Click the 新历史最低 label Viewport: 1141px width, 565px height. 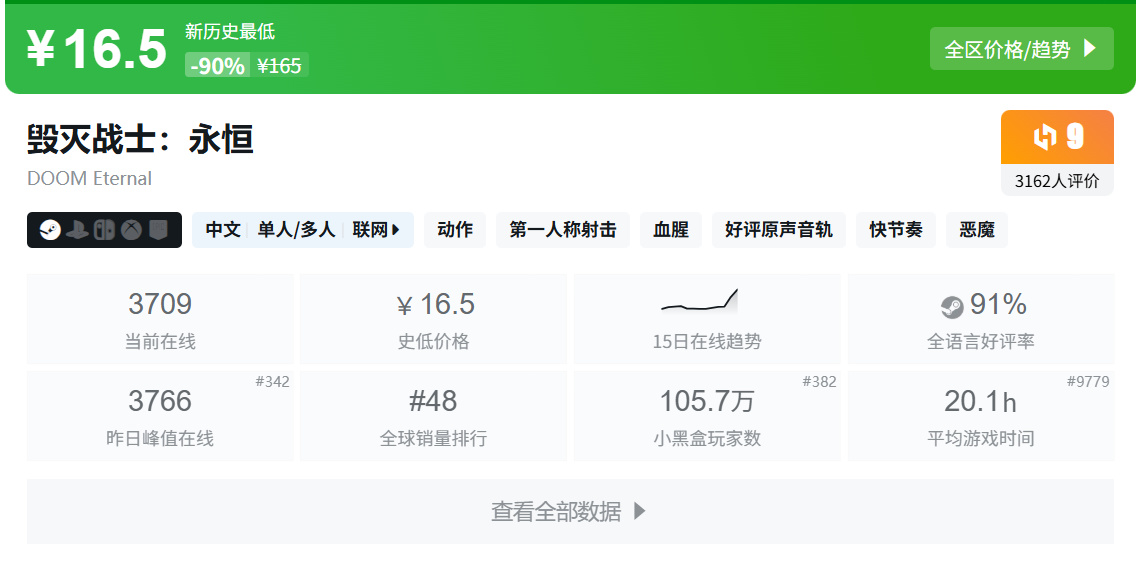(230, 31)
